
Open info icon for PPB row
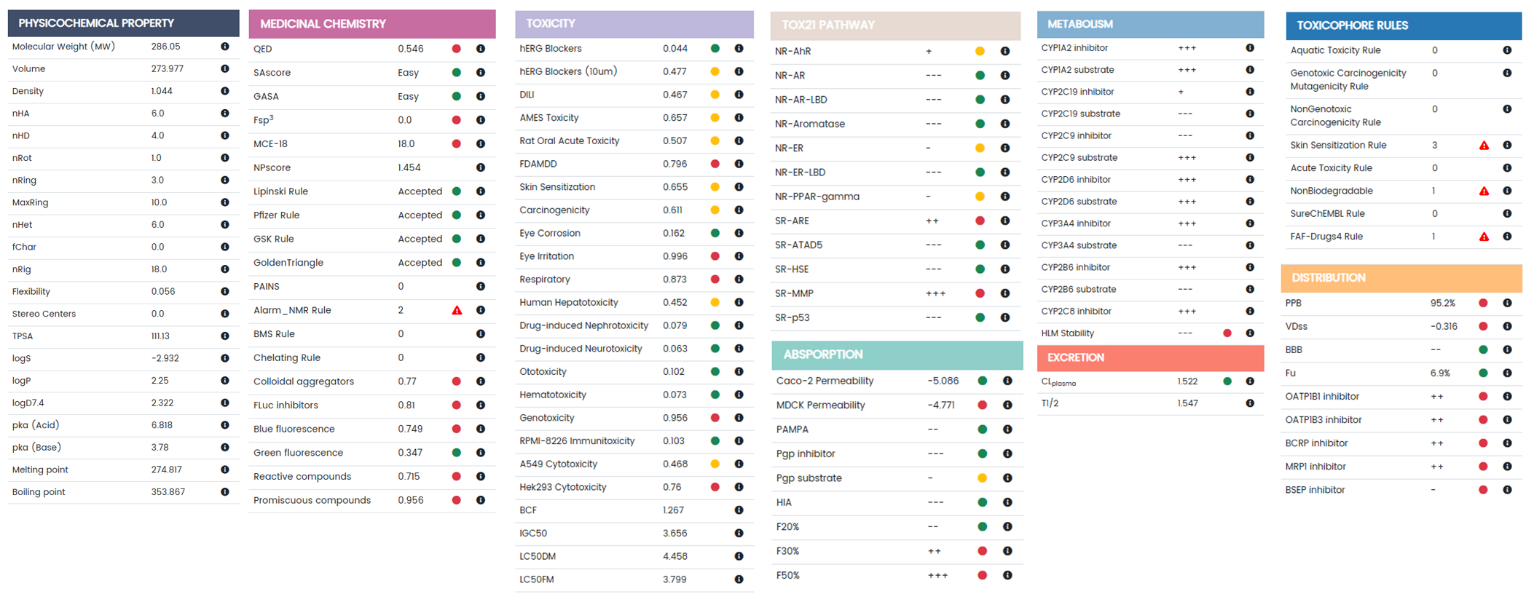tap(1508, 303)
